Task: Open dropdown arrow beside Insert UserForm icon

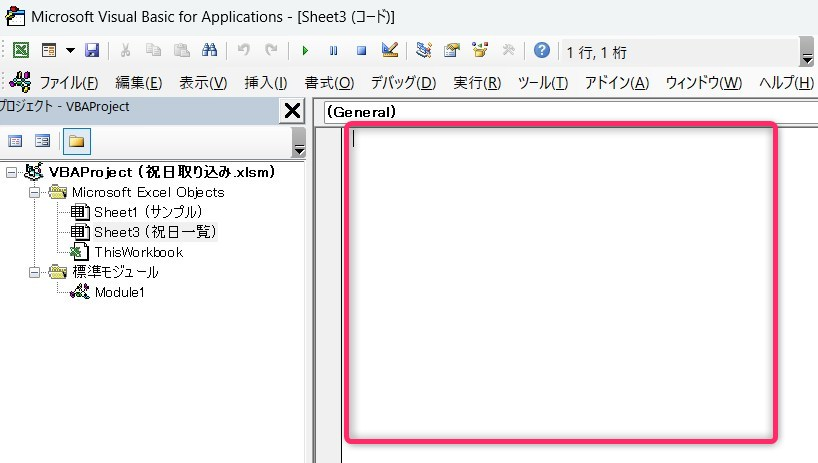Action: pyautogui.click(x=70, y=51)
